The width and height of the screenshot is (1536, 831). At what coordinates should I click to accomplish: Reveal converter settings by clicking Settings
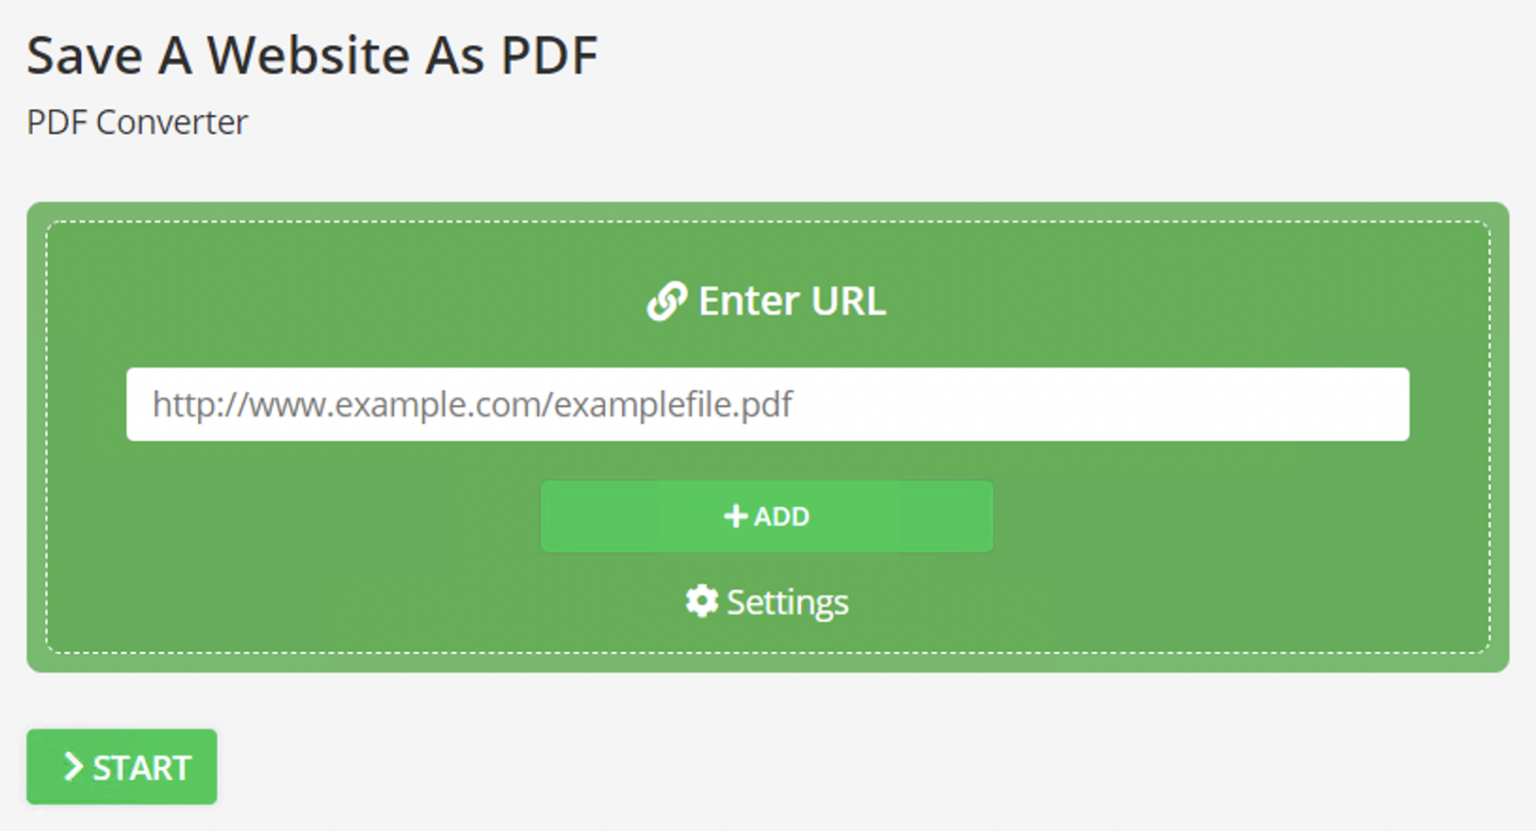point(768,601)
